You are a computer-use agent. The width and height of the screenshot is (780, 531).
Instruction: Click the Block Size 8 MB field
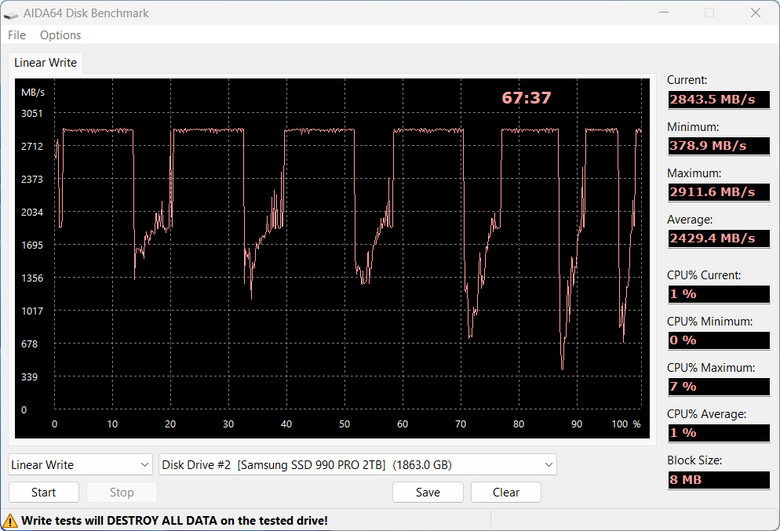tap(719, 480)
